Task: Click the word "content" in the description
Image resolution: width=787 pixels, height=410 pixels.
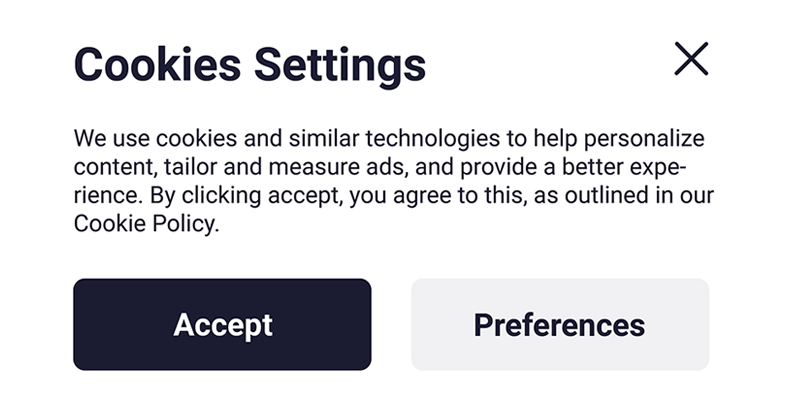Action: click(x=108, y=167)
